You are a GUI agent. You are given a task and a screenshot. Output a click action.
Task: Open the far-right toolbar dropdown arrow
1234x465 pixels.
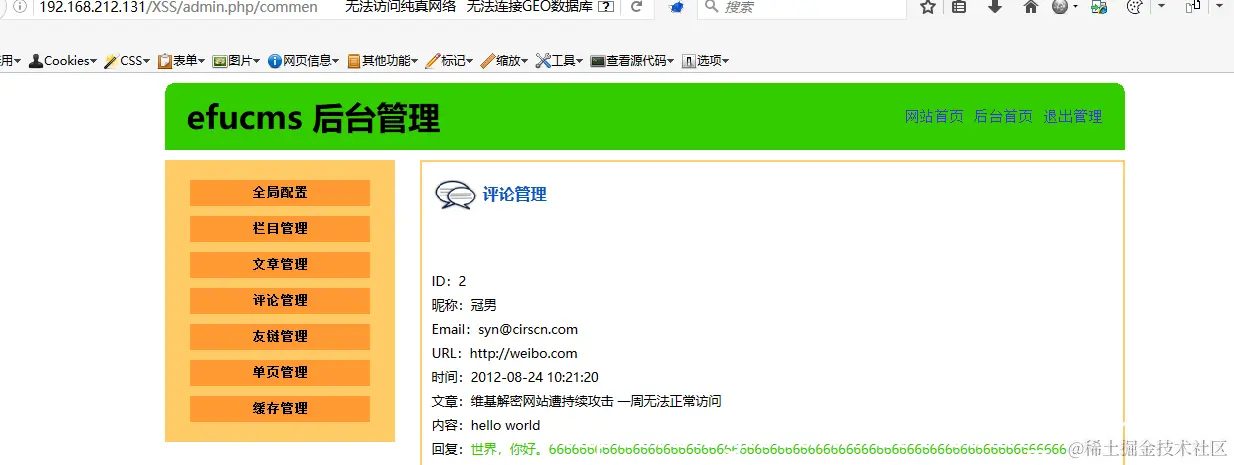pos(1220,7)
